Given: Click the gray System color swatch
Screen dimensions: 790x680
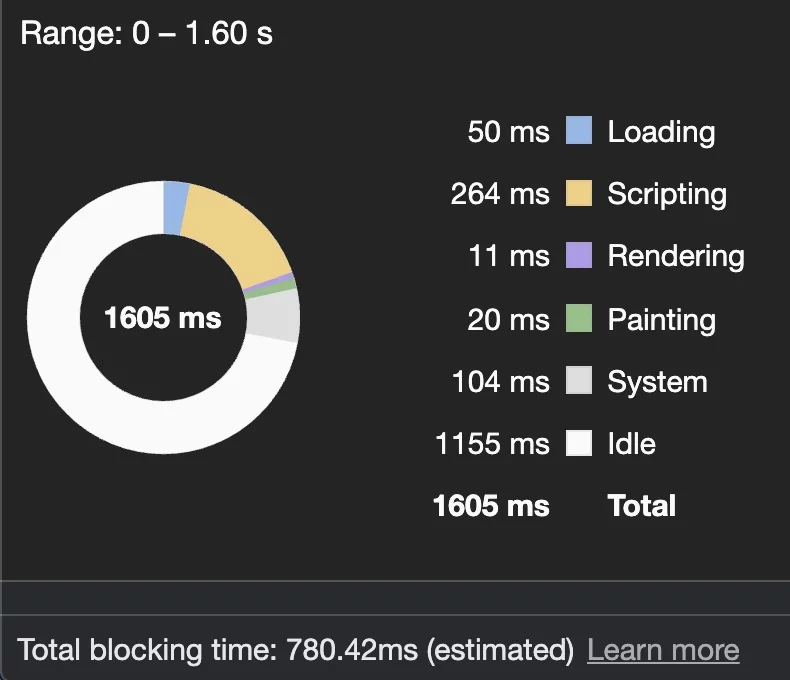Looking at the screenshot, I should pos(579,381).
